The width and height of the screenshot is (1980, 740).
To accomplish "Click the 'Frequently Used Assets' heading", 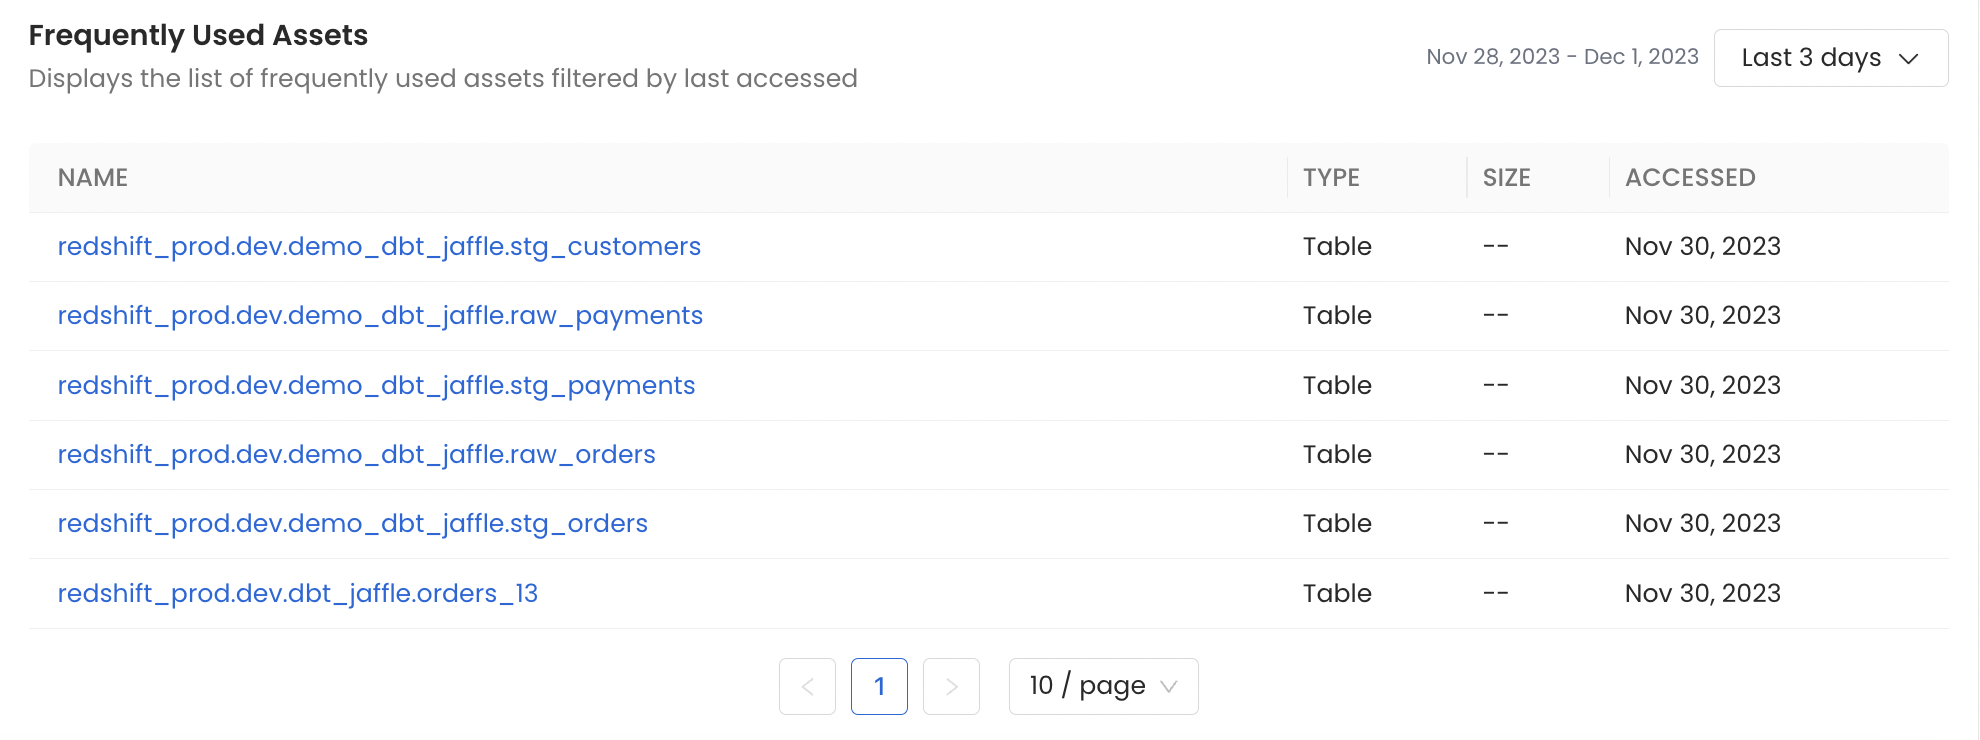I will (x=199, y=35).
